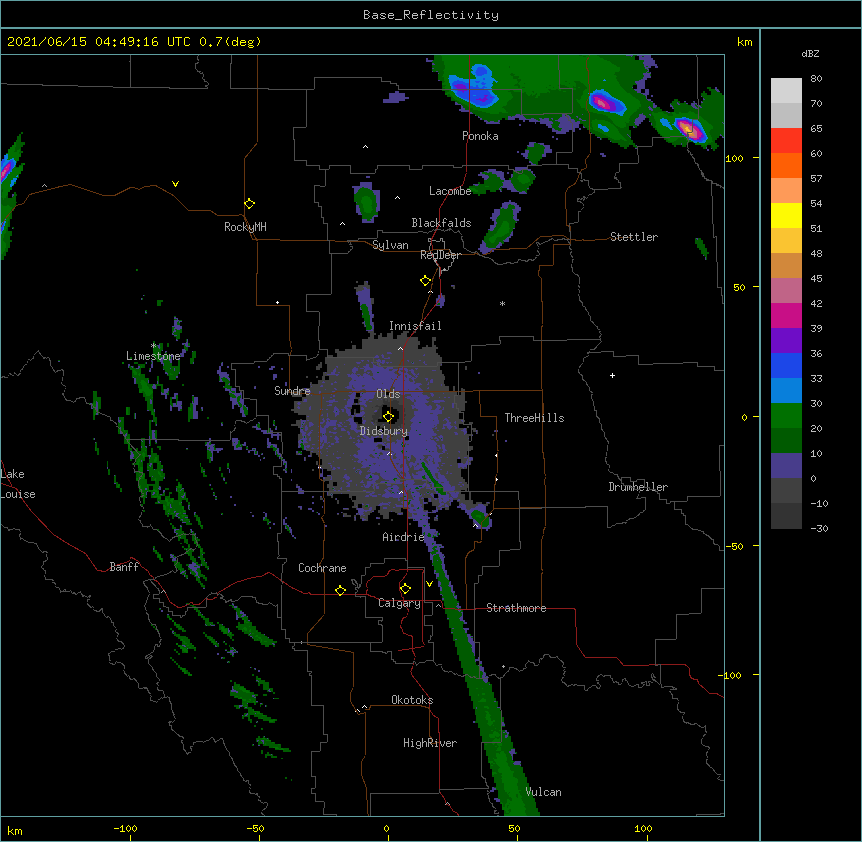This screenshot has height=842, width=862.
Task: Click the Innisfail city label
Action: coord(415,326)
